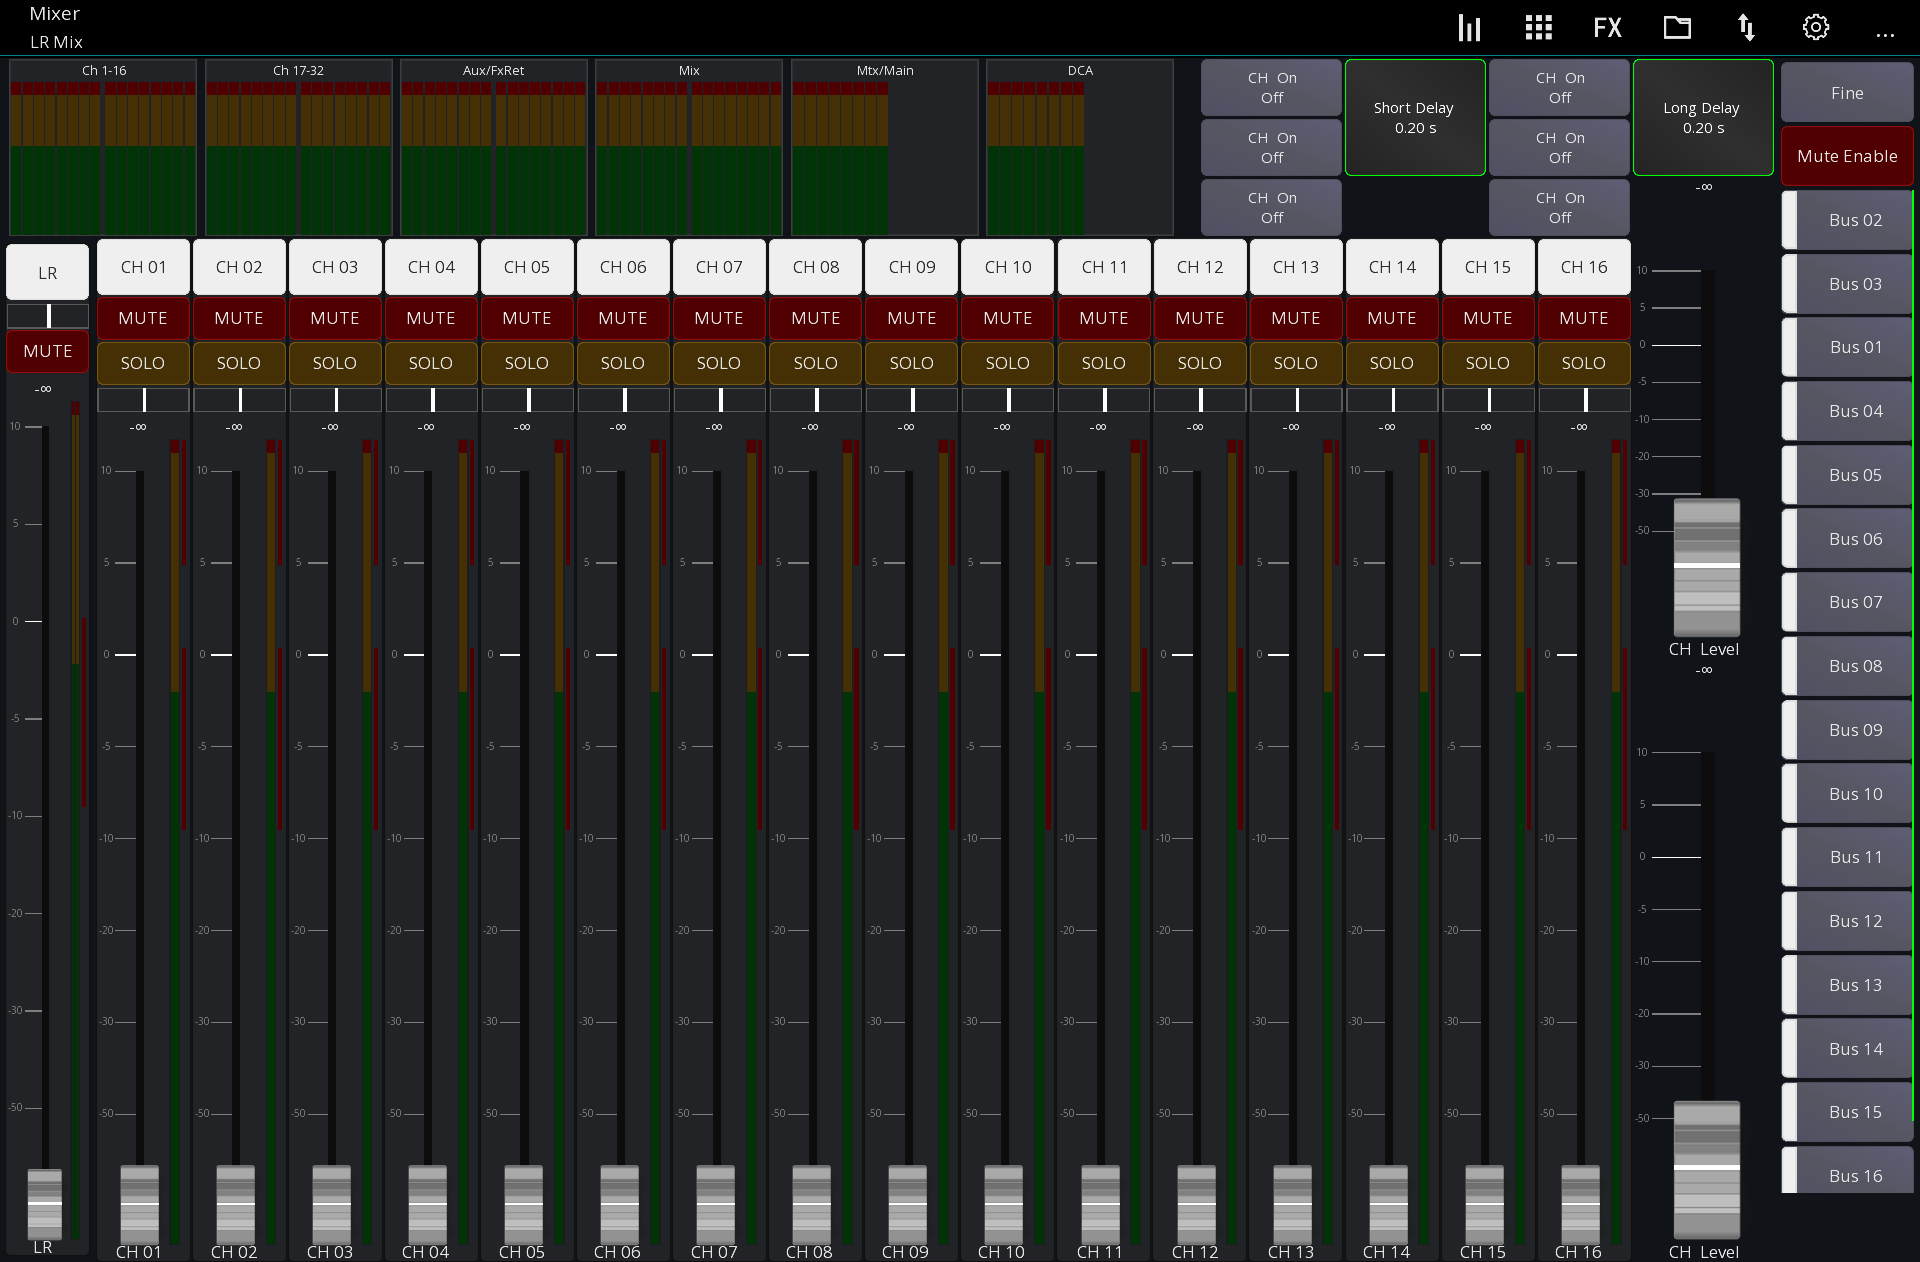
Task: Select the LR channel strip button
Action: [47, 272]
